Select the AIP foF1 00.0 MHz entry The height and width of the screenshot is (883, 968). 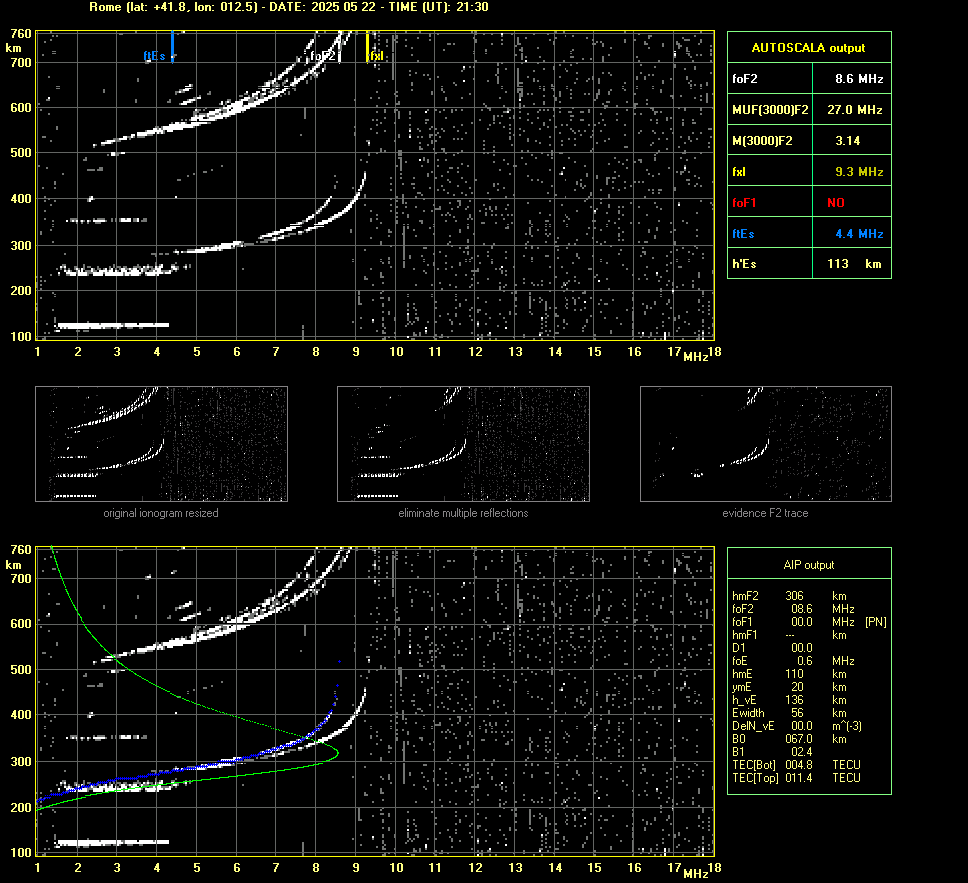(x=793, y=622)
